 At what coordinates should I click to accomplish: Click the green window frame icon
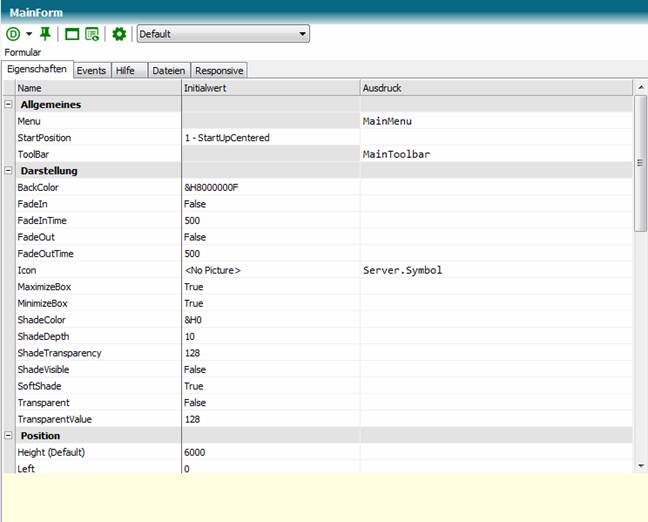[x=72, y=34]
